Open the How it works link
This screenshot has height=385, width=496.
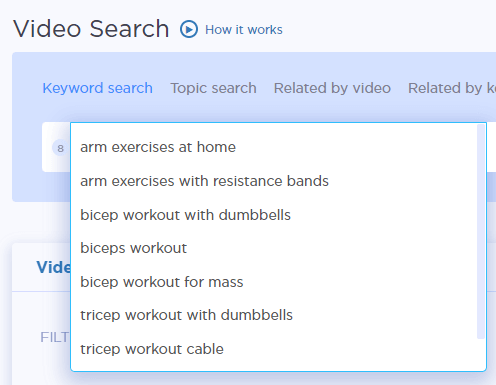[244, 30]
